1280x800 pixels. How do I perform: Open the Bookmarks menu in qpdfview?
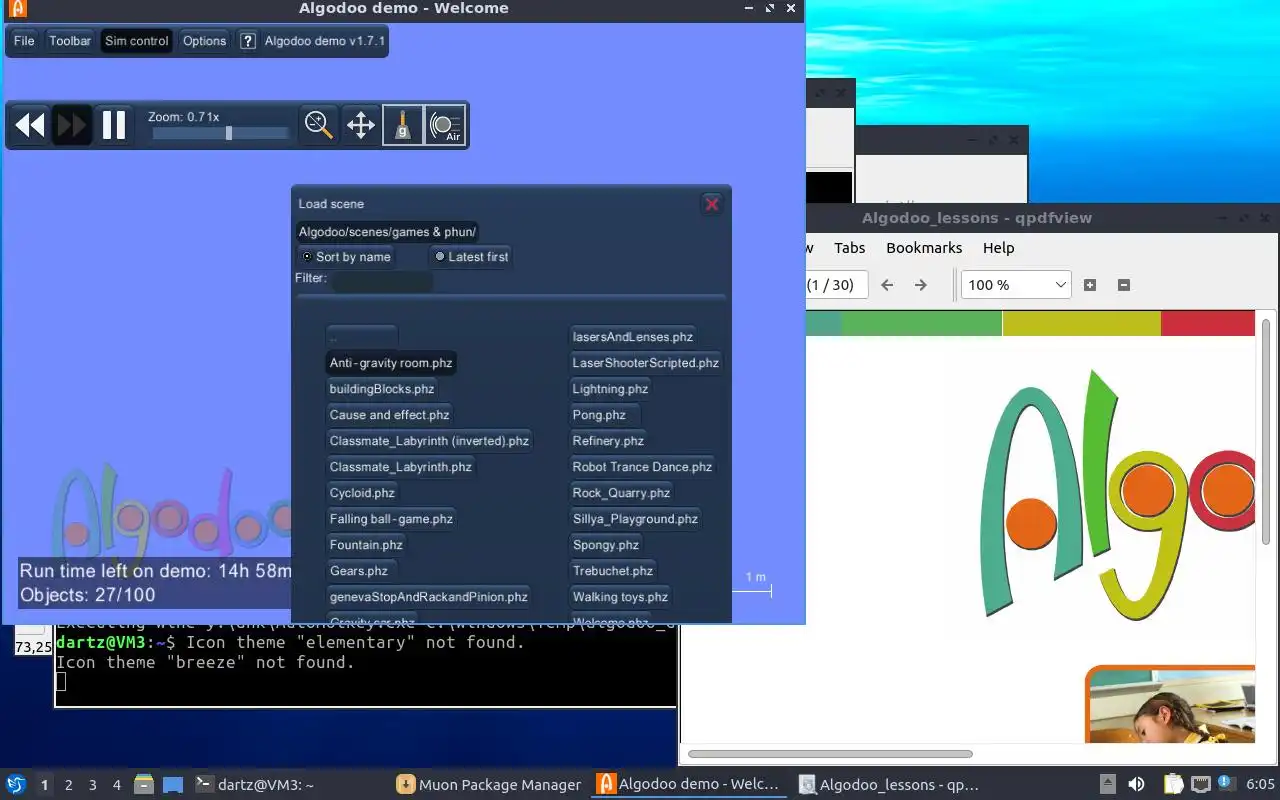pyautogui.click(x=924, y=248)
